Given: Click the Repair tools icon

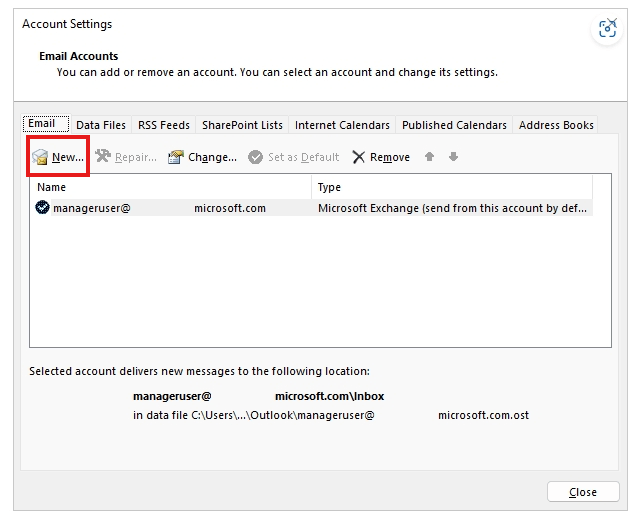Looking at the screenshot, I should pyautogui.click(x=103, y=156).
